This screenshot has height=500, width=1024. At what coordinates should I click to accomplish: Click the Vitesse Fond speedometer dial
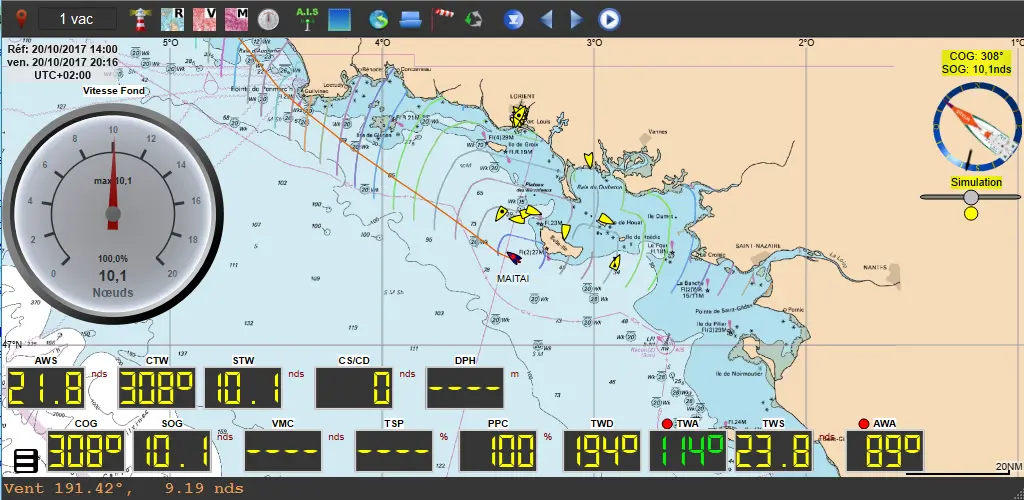[113, 214]
